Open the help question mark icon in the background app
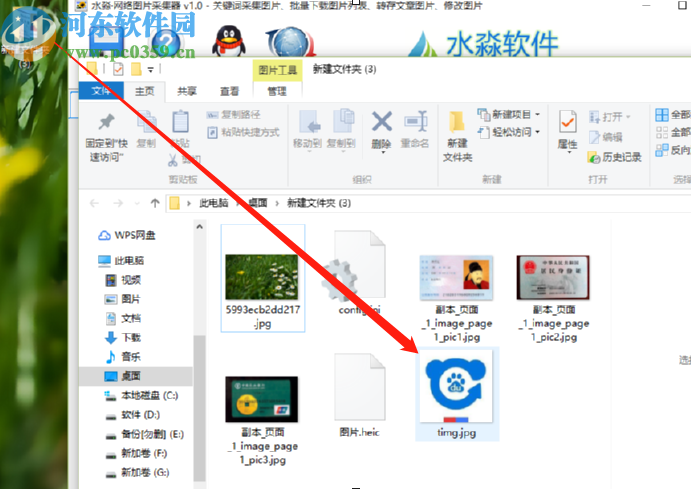Image resolution: width=691 pixels, height=489 pixels. [165, 43]
